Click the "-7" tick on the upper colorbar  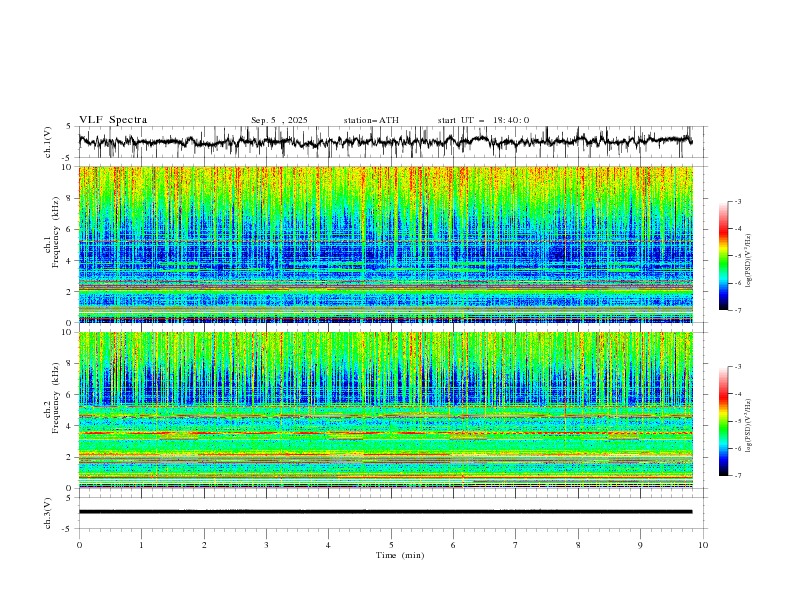click(x=738, y=311)
